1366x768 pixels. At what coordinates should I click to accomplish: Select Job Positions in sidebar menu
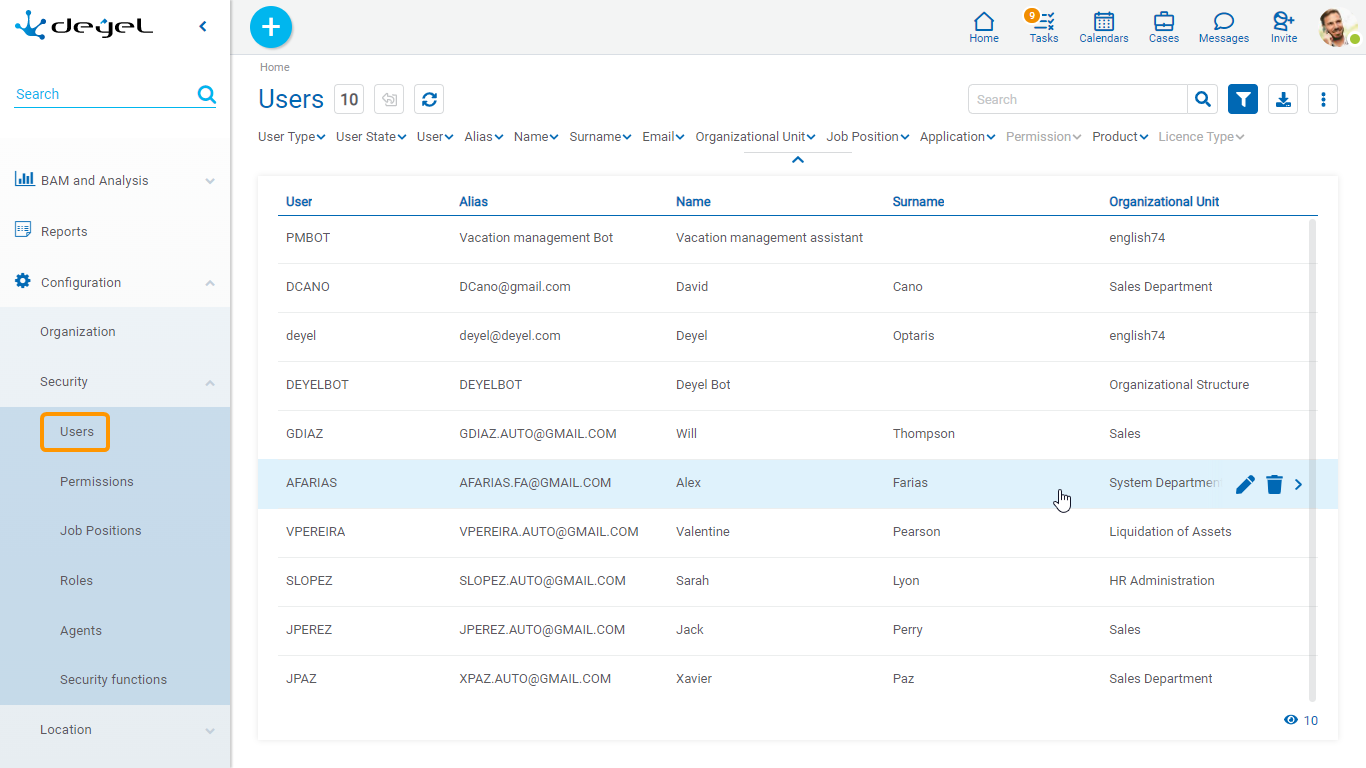pos(100,531)
